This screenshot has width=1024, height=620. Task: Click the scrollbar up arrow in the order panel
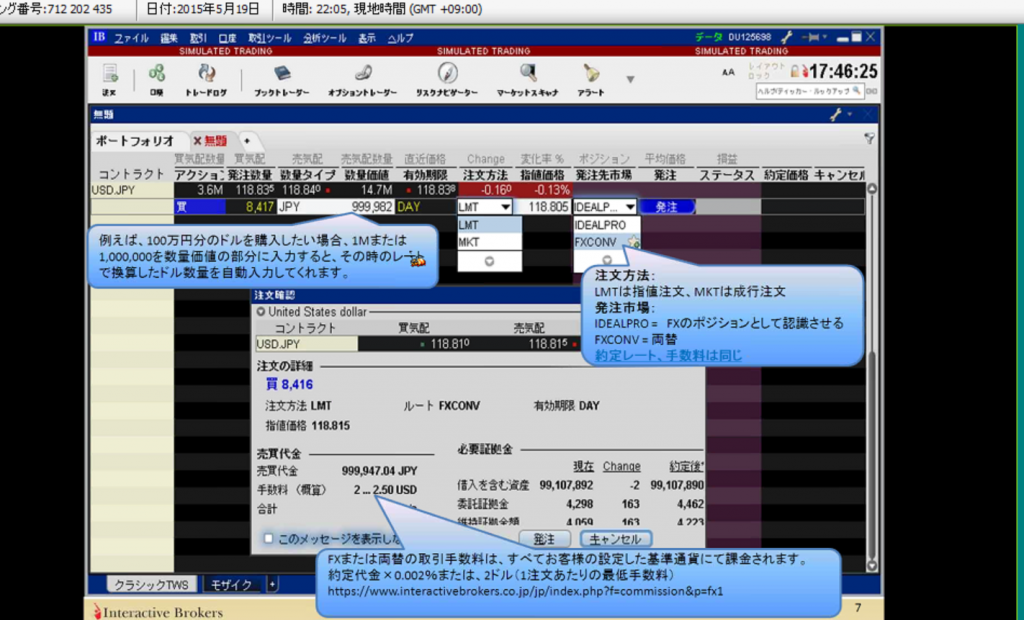[871, 189]
